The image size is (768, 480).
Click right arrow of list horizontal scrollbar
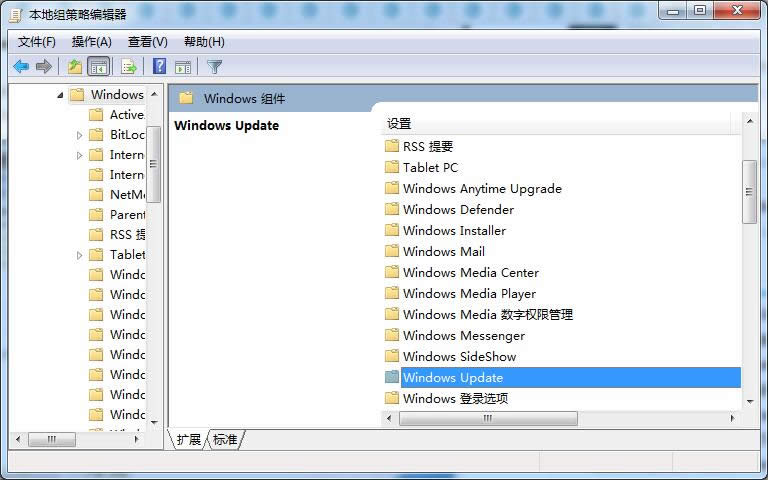[733, 418]
